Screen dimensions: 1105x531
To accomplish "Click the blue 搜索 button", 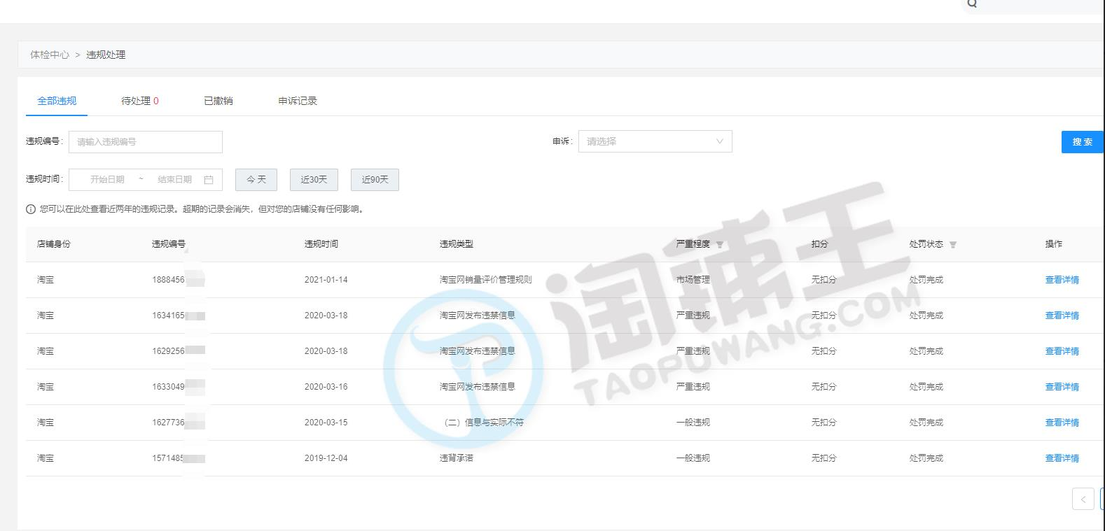I will tap(1082, 142).
